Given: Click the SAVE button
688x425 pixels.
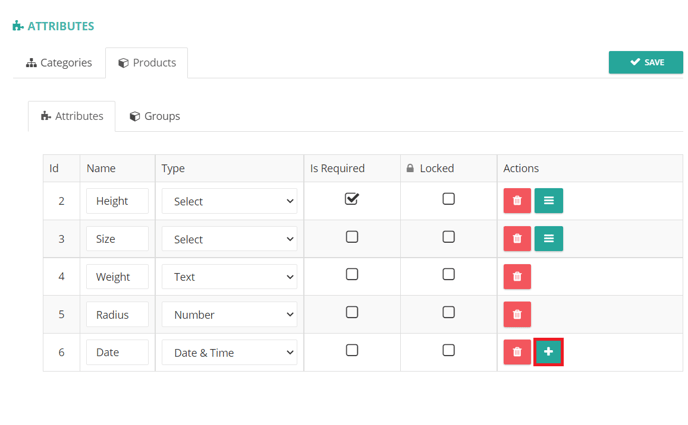Looking at the screenshot, I should click(x=645, y=62).
